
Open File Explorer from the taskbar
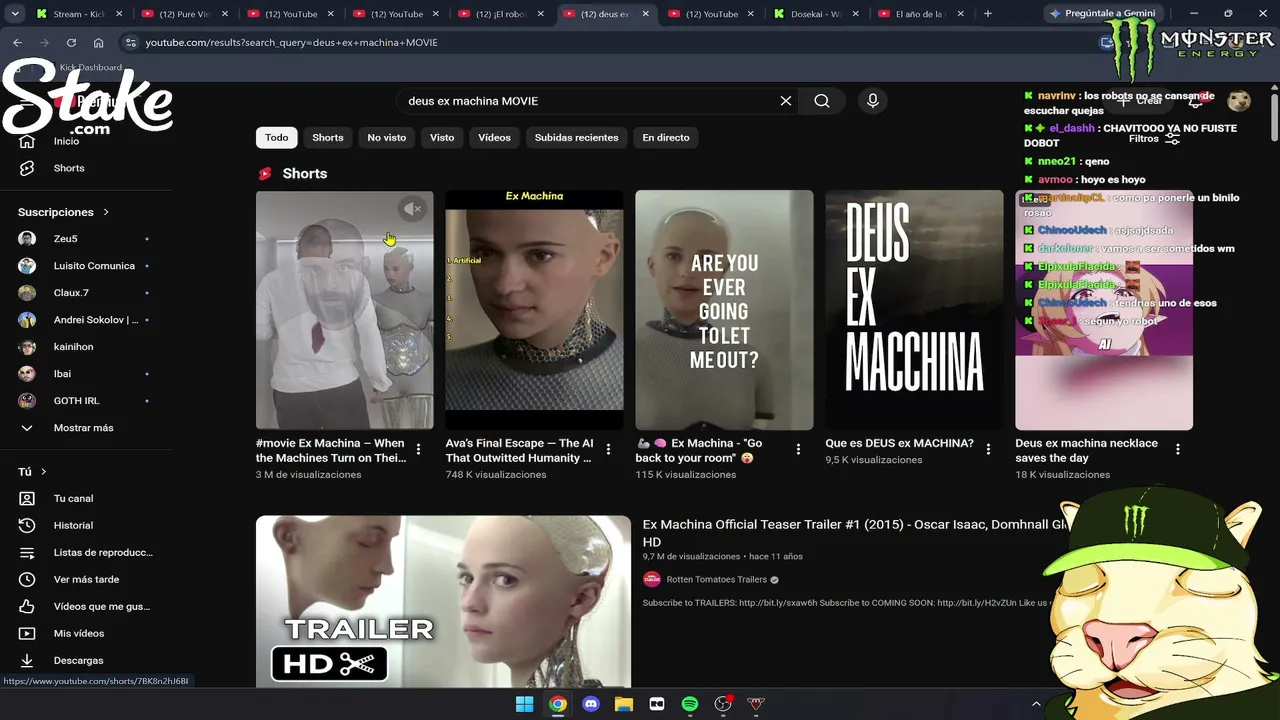[x=624, y=704]
